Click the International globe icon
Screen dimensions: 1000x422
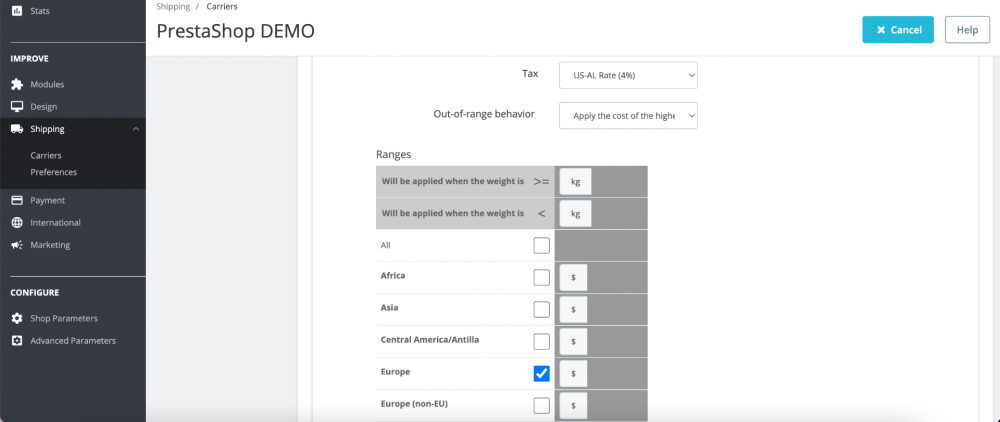coord(17,222)
